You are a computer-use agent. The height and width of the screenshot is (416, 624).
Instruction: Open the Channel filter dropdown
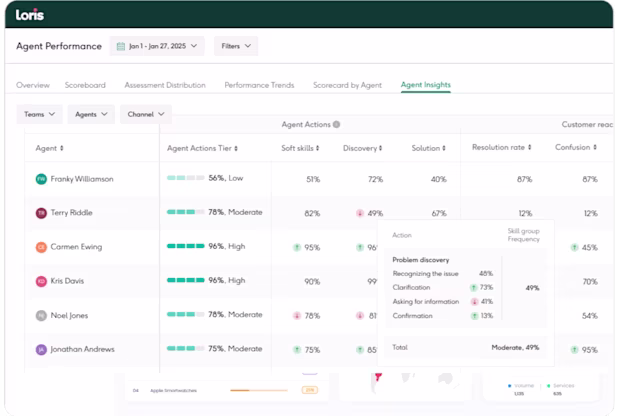point(146,114)
